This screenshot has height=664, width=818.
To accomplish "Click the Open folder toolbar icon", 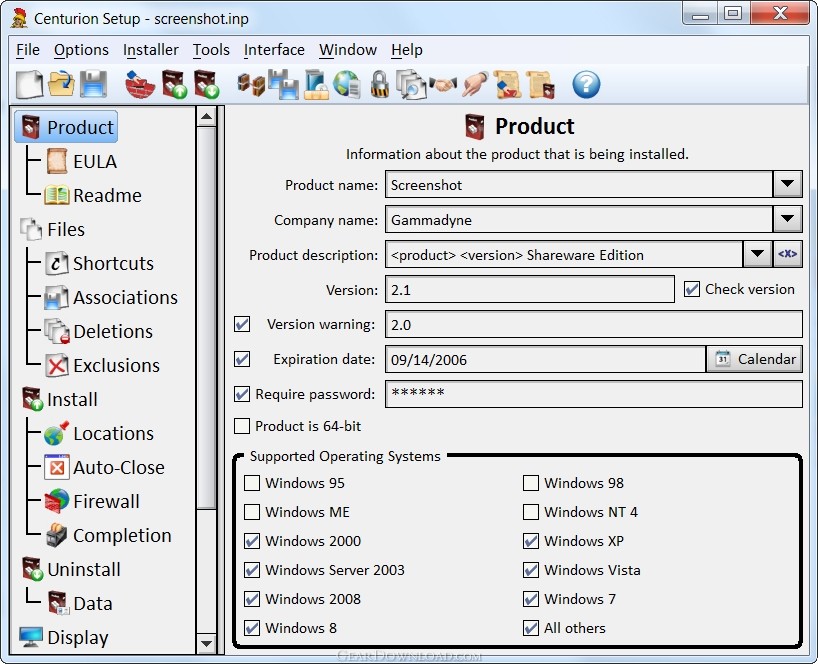I will (61, 84).
